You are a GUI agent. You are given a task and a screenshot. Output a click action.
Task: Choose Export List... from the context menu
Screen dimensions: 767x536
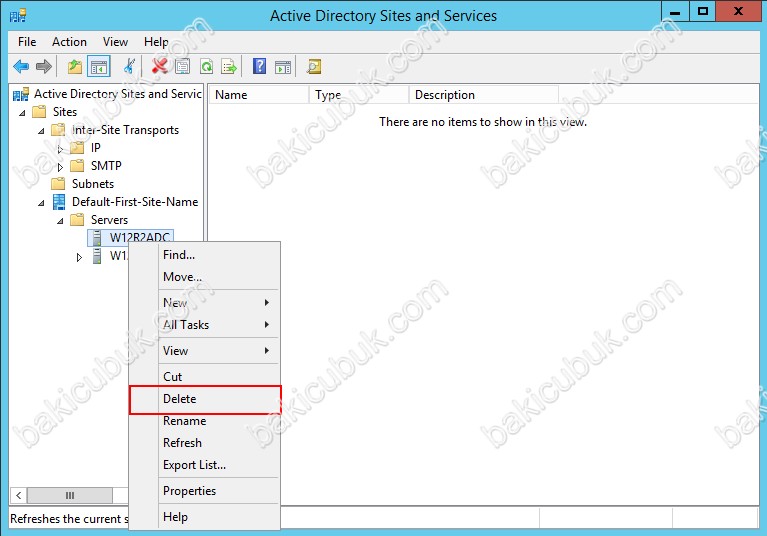205,465
